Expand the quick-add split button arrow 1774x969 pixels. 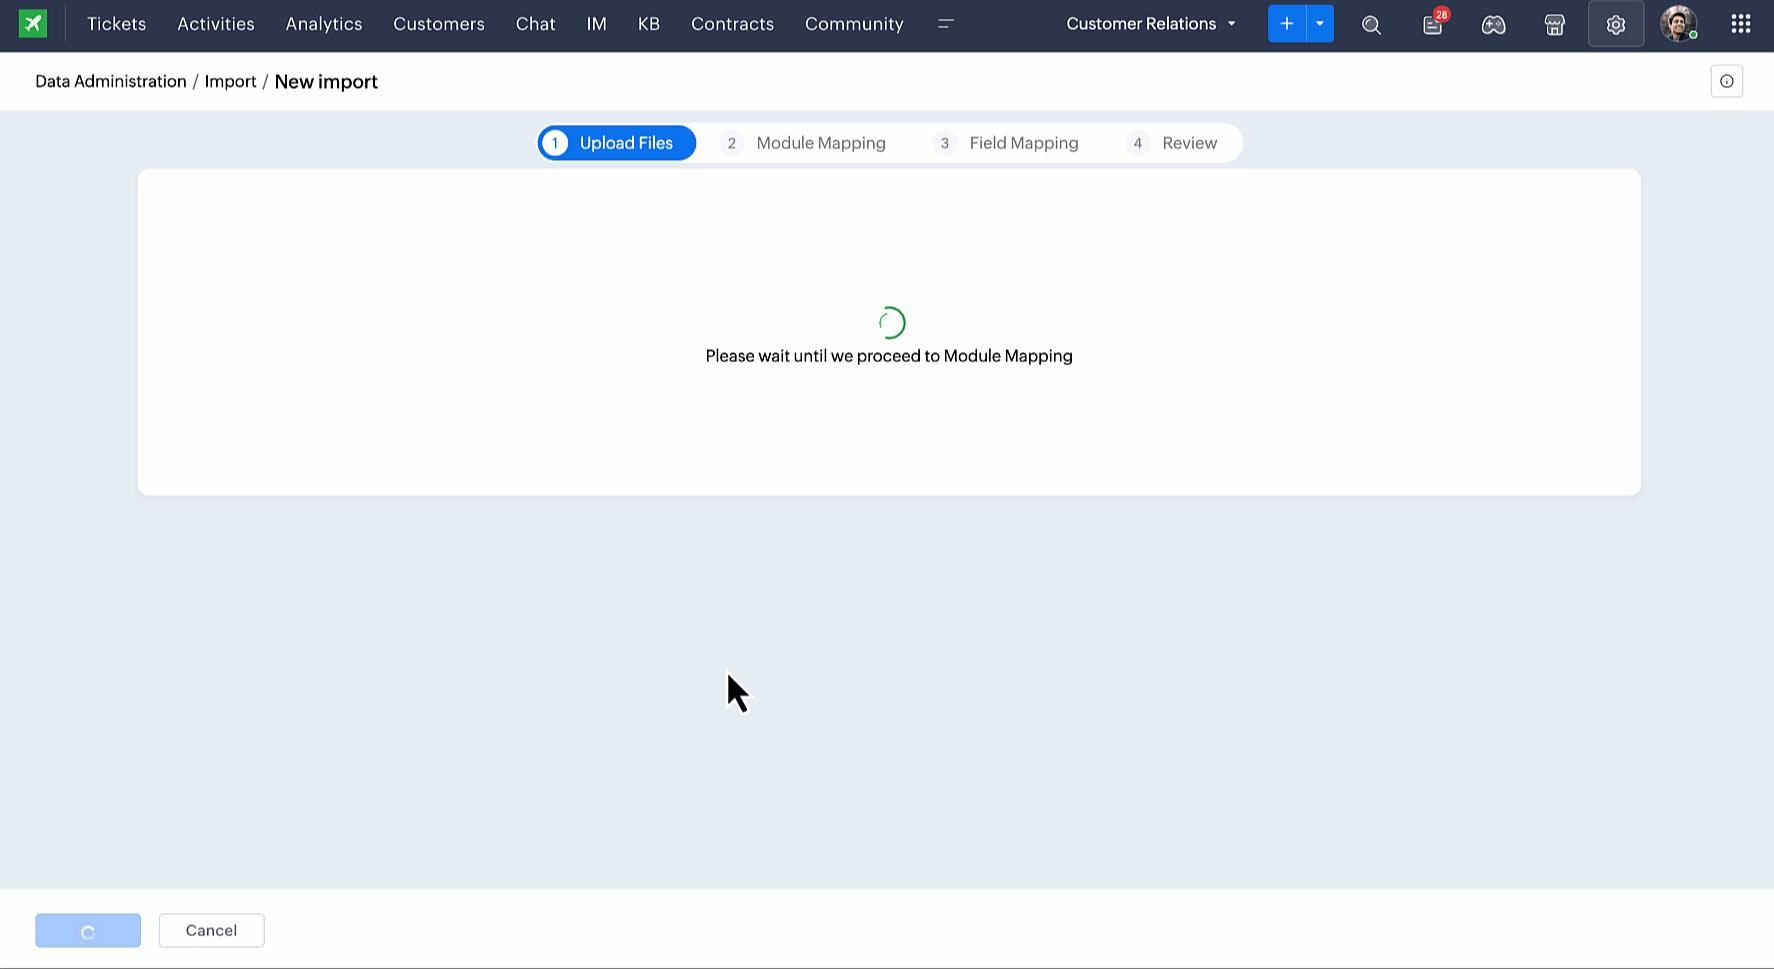coord(1319,22)
